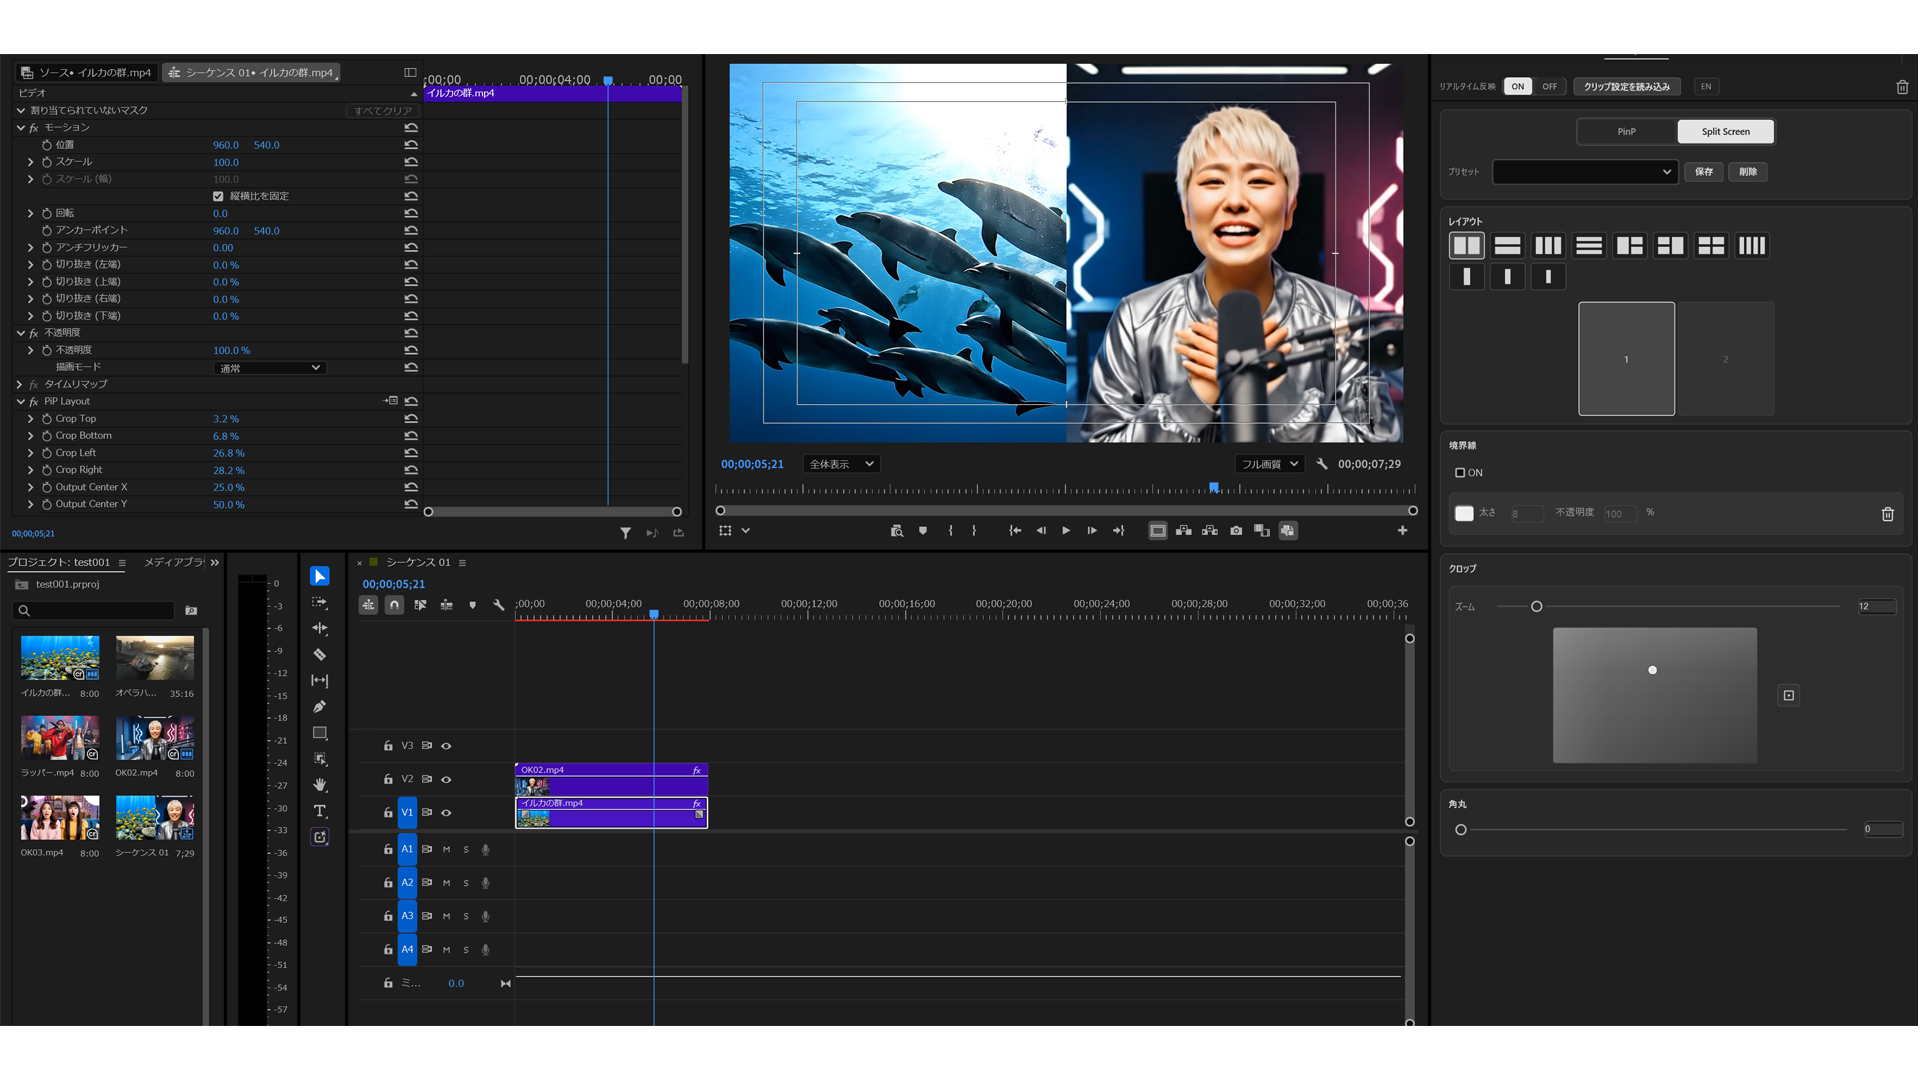
Task: Click the Export Frame camera icon
Action: point(1236,531)
